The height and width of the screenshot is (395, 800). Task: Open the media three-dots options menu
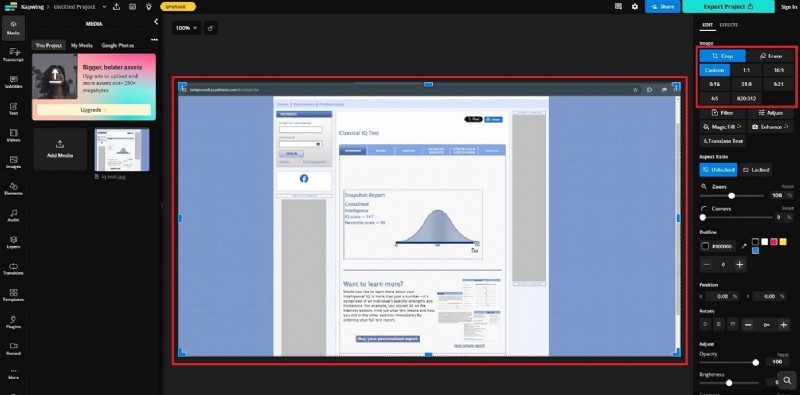[x=154, y=40]
